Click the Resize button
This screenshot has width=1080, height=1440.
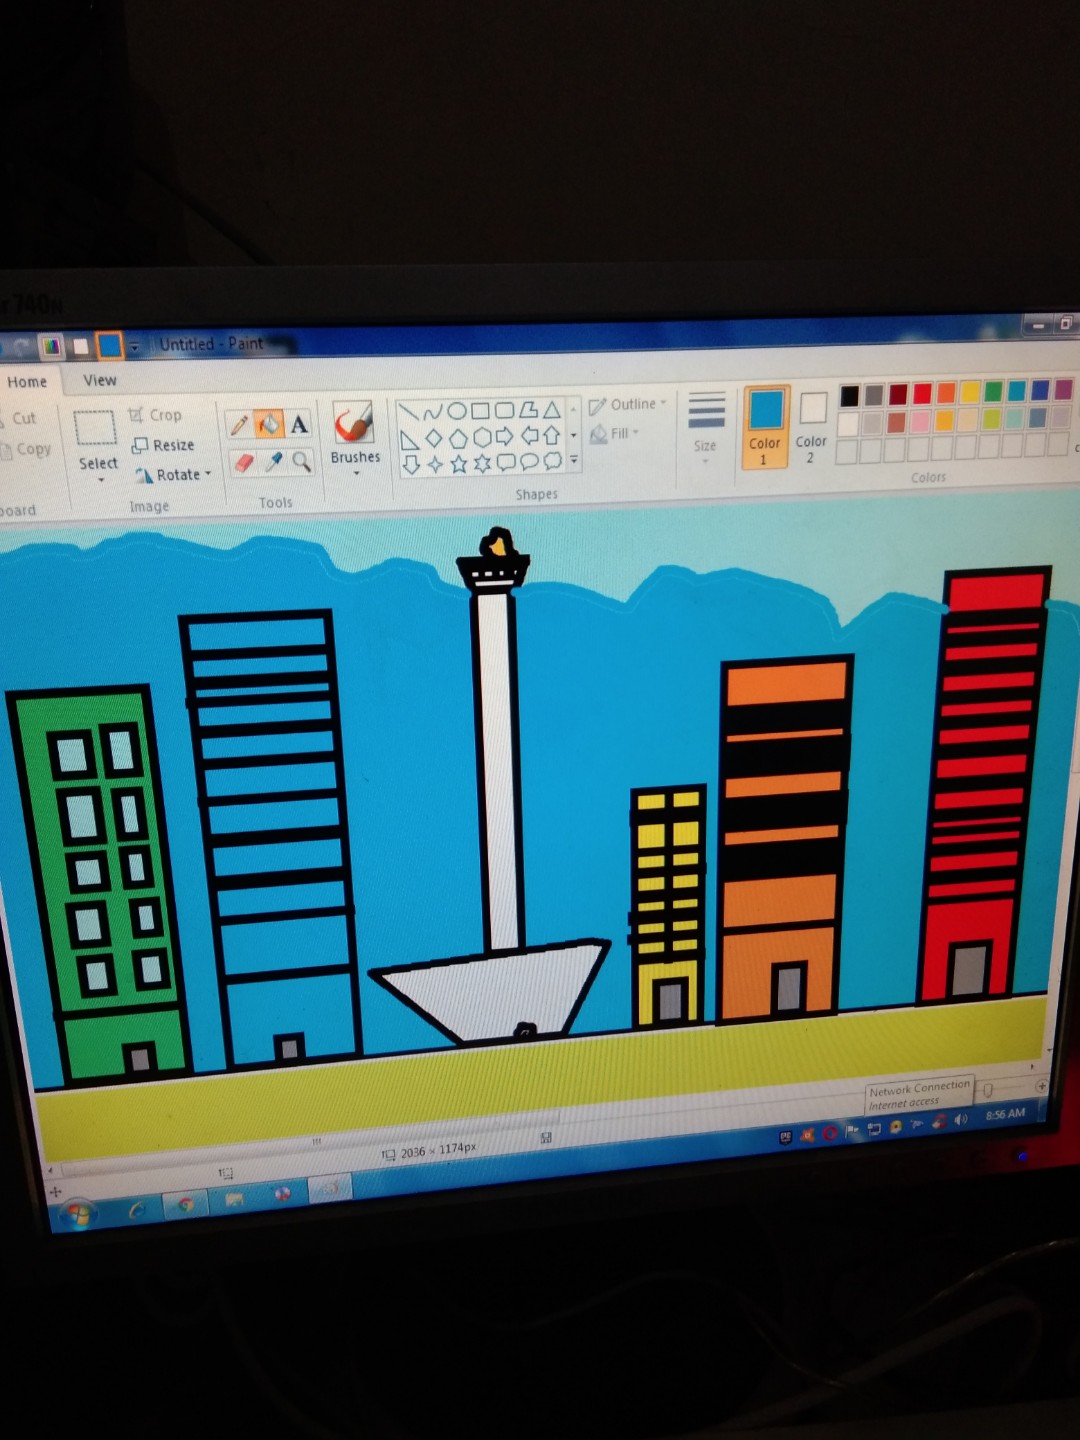point(164,445)
